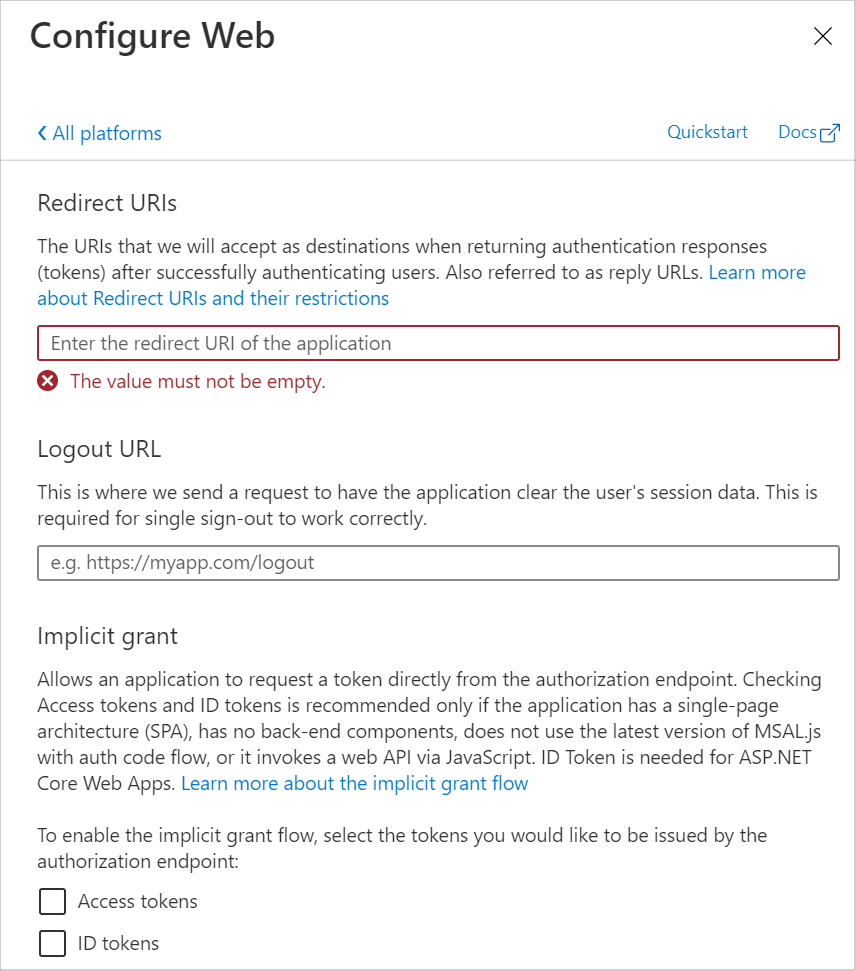The image size is (856, 971).
Task: Open Learn more about the implicit grant flow
Action: point(354,783)
